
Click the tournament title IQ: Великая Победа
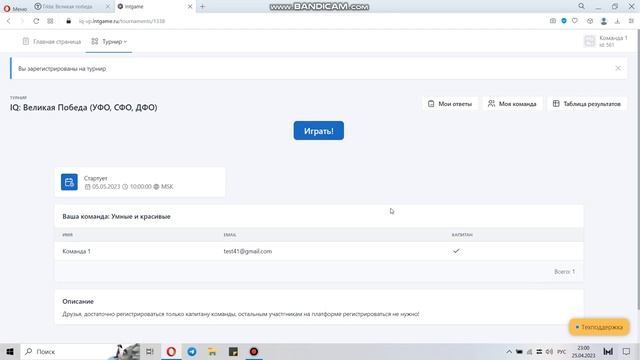83,107
